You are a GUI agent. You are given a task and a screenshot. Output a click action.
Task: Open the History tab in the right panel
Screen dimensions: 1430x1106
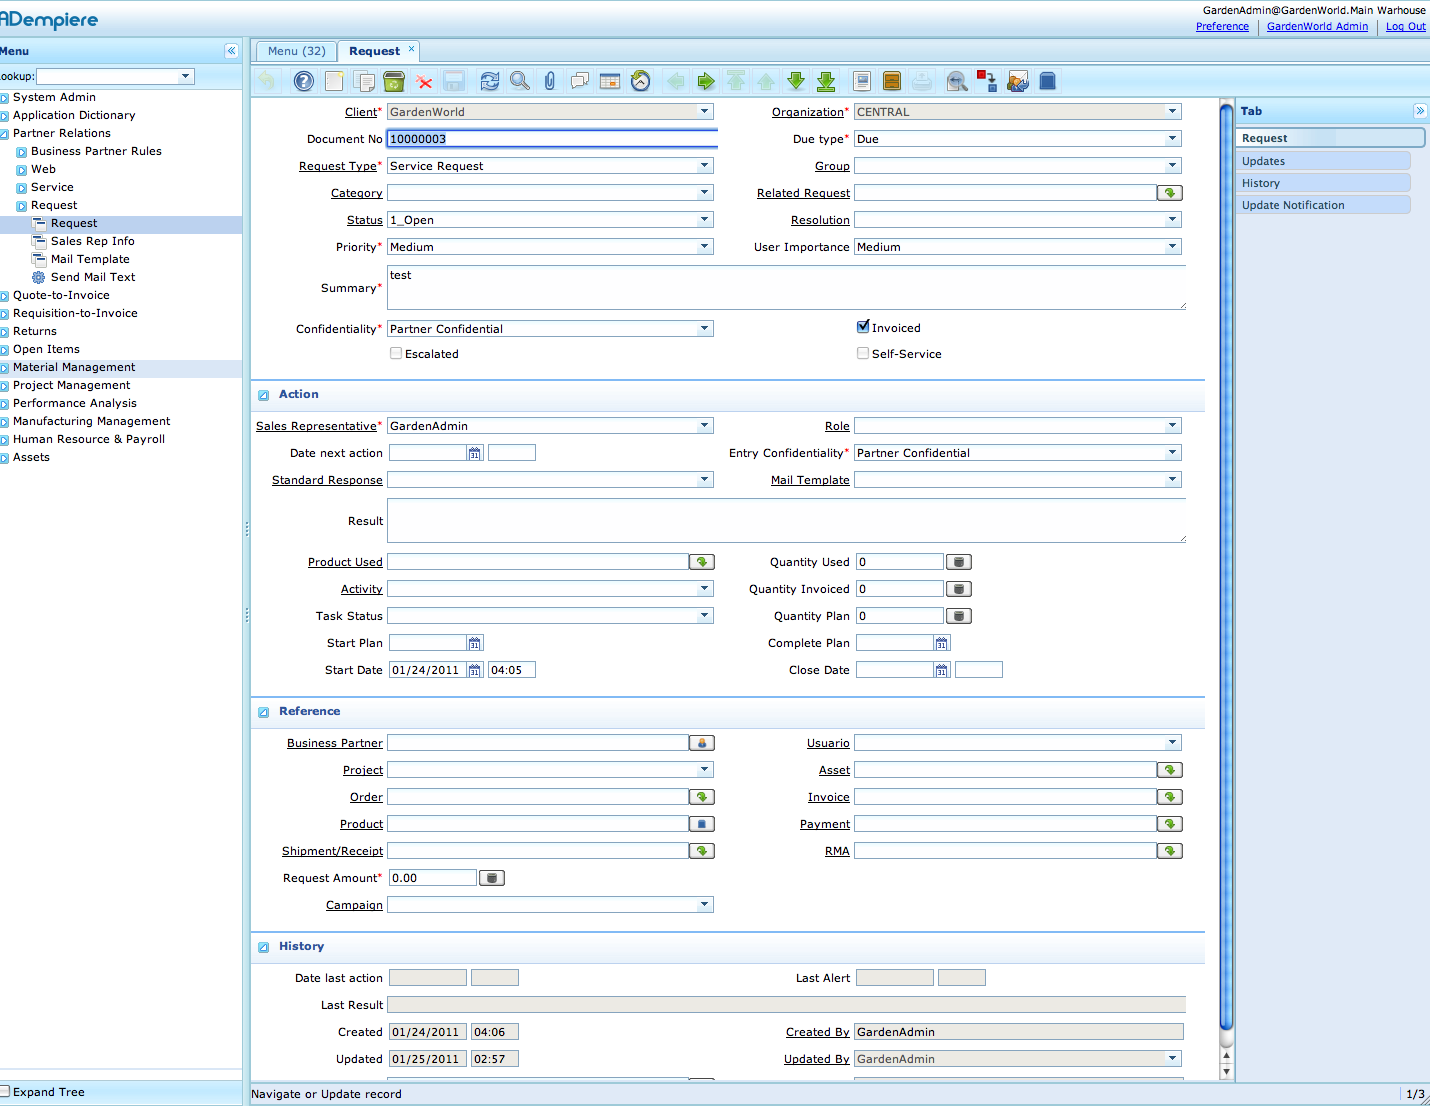1323,183
